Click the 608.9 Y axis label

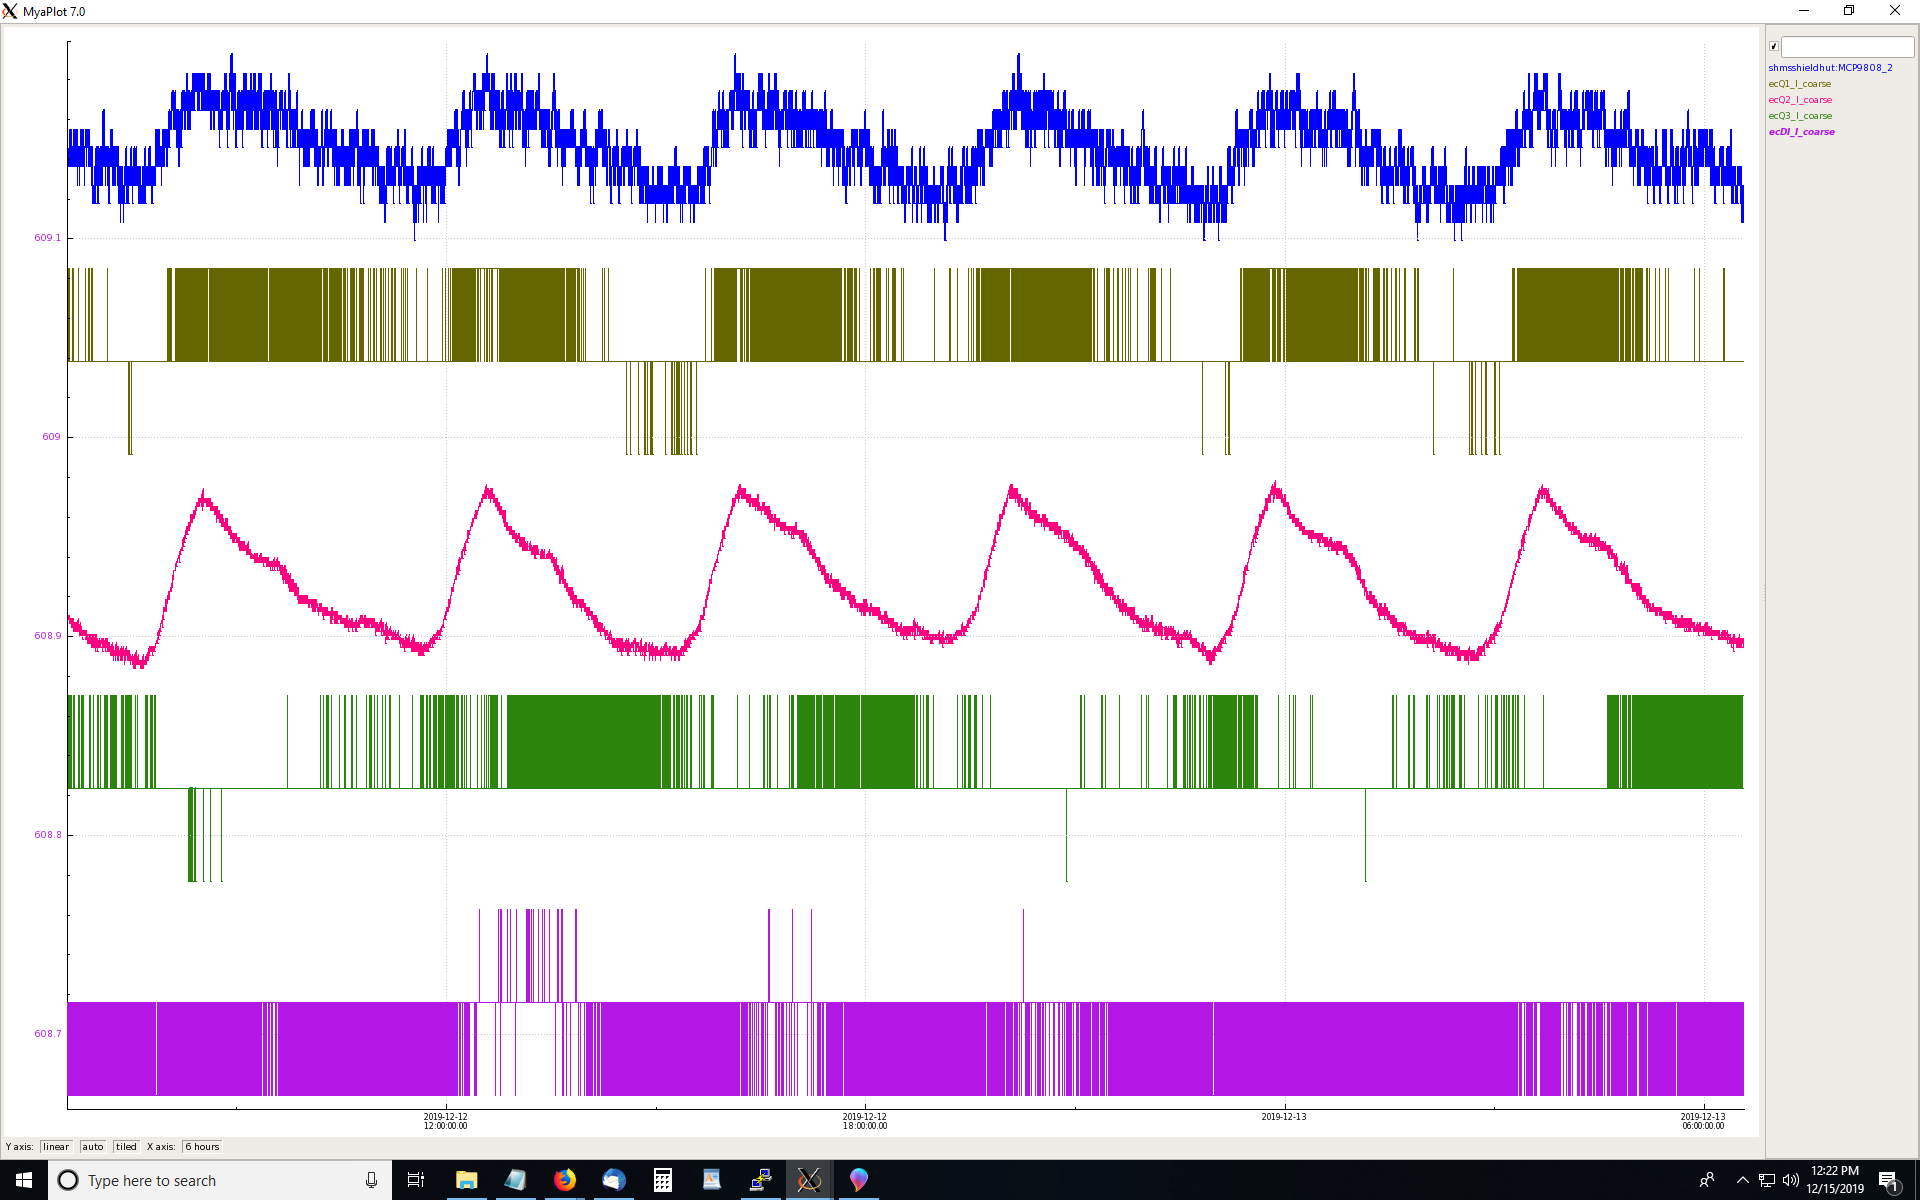click(x=47, y=636)
